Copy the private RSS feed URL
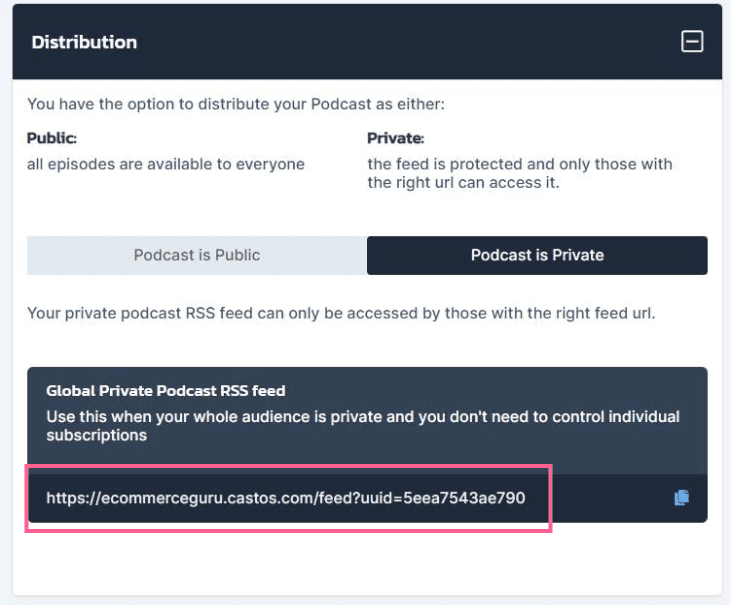The image size is (731, 605). 682,497
